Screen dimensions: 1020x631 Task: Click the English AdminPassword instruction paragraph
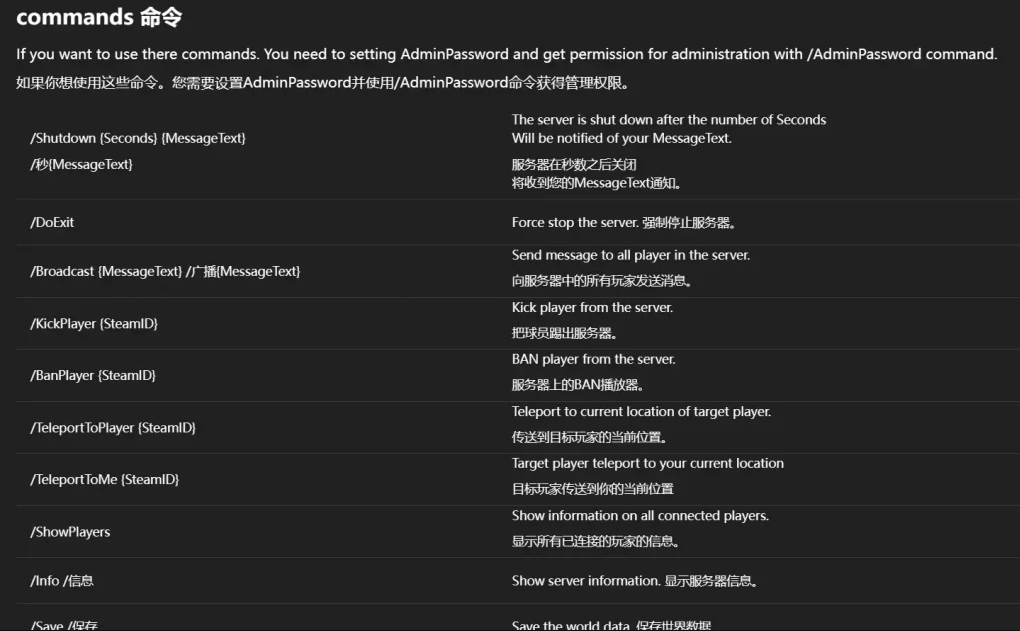[506, 54]
